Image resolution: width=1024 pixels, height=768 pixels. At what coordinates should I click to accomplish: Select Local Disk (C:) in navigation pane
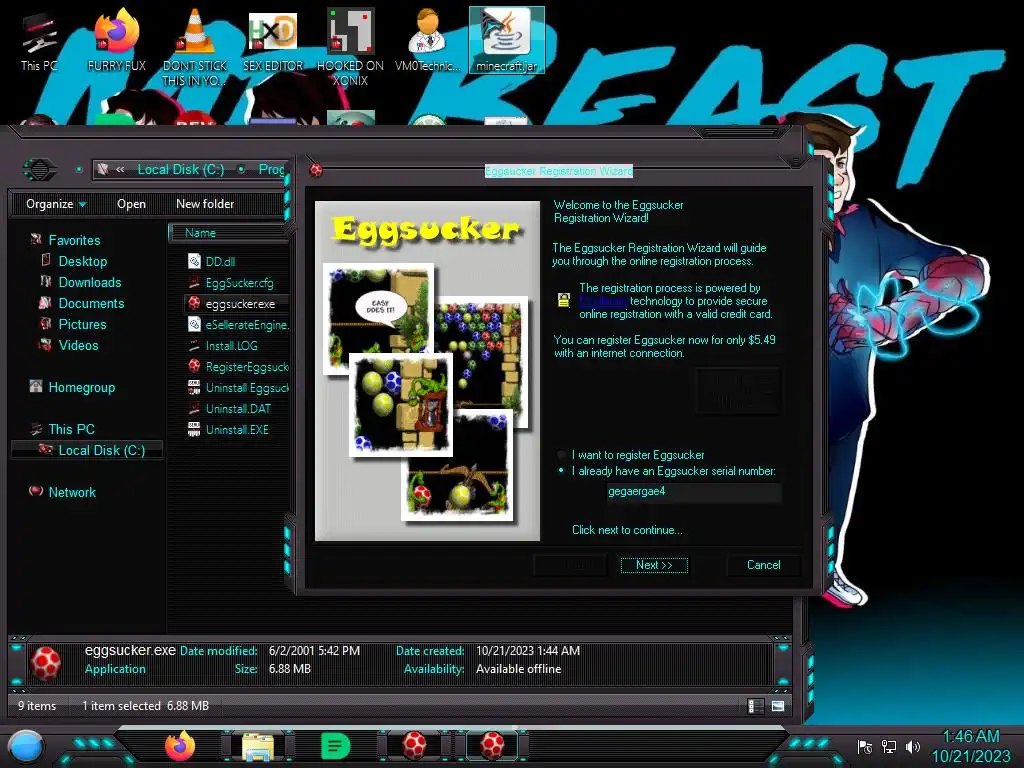87,450
